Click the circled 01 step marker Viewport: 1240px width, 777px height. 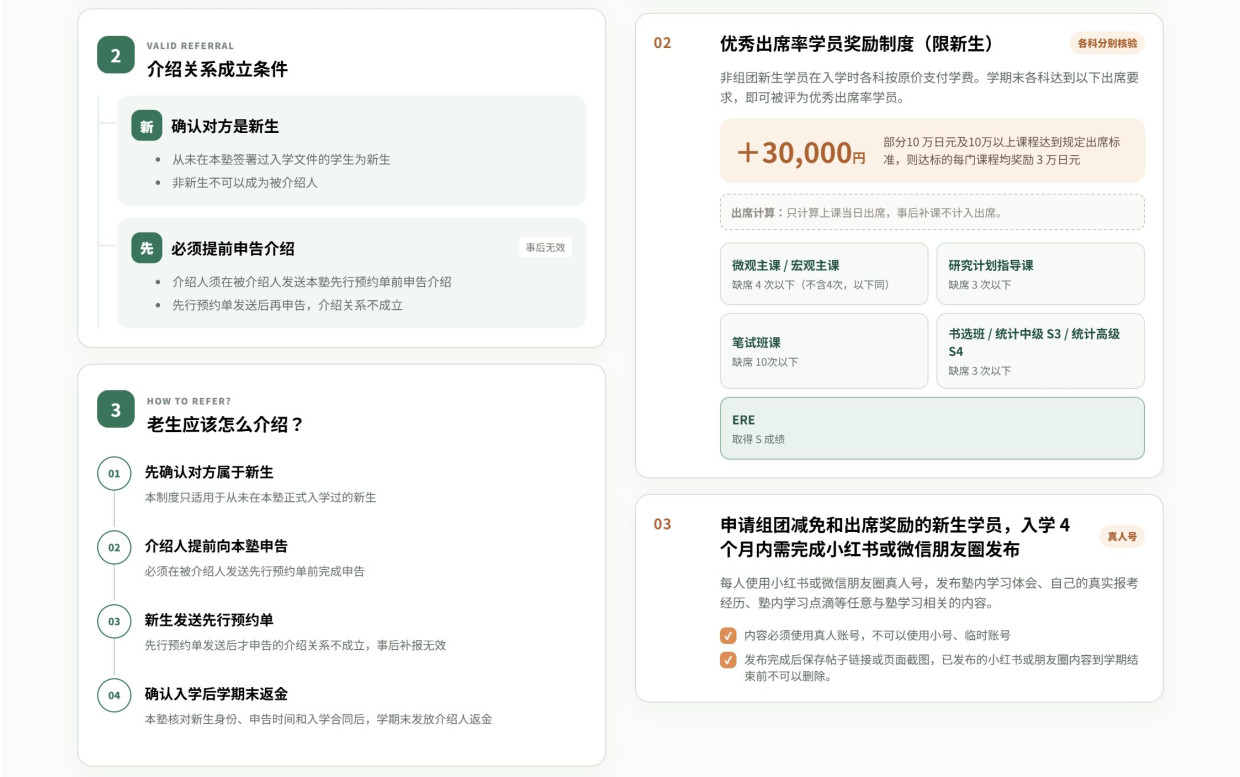114,473
